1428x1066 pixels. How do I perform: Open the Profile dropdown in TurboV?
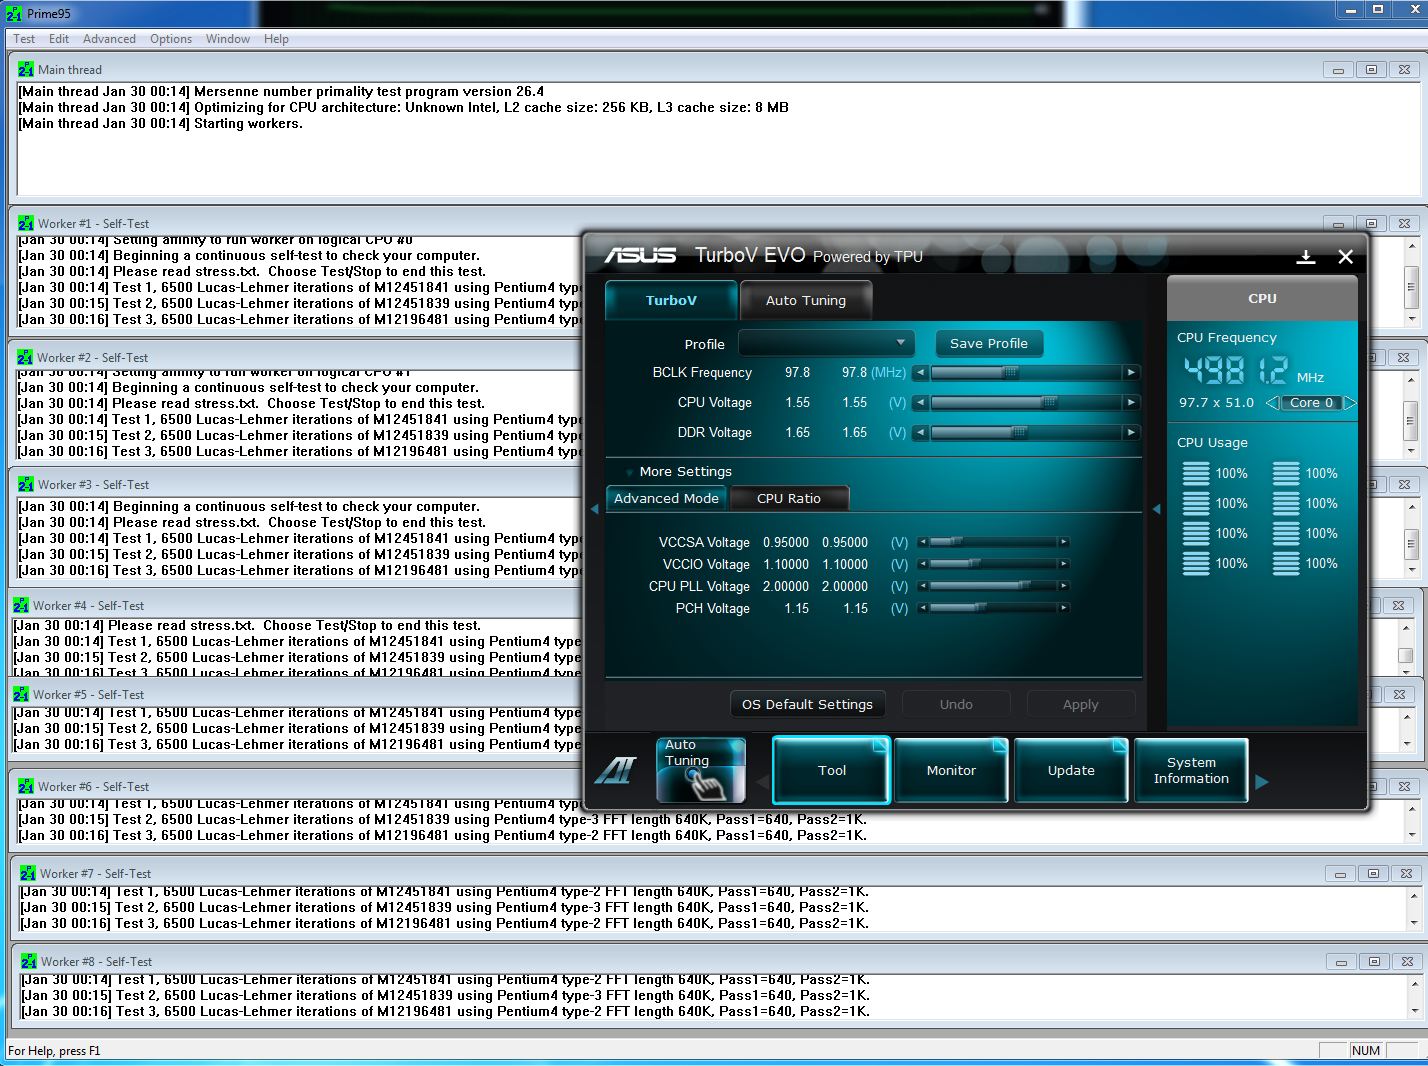pyautogui.click(x=826, y=343)
